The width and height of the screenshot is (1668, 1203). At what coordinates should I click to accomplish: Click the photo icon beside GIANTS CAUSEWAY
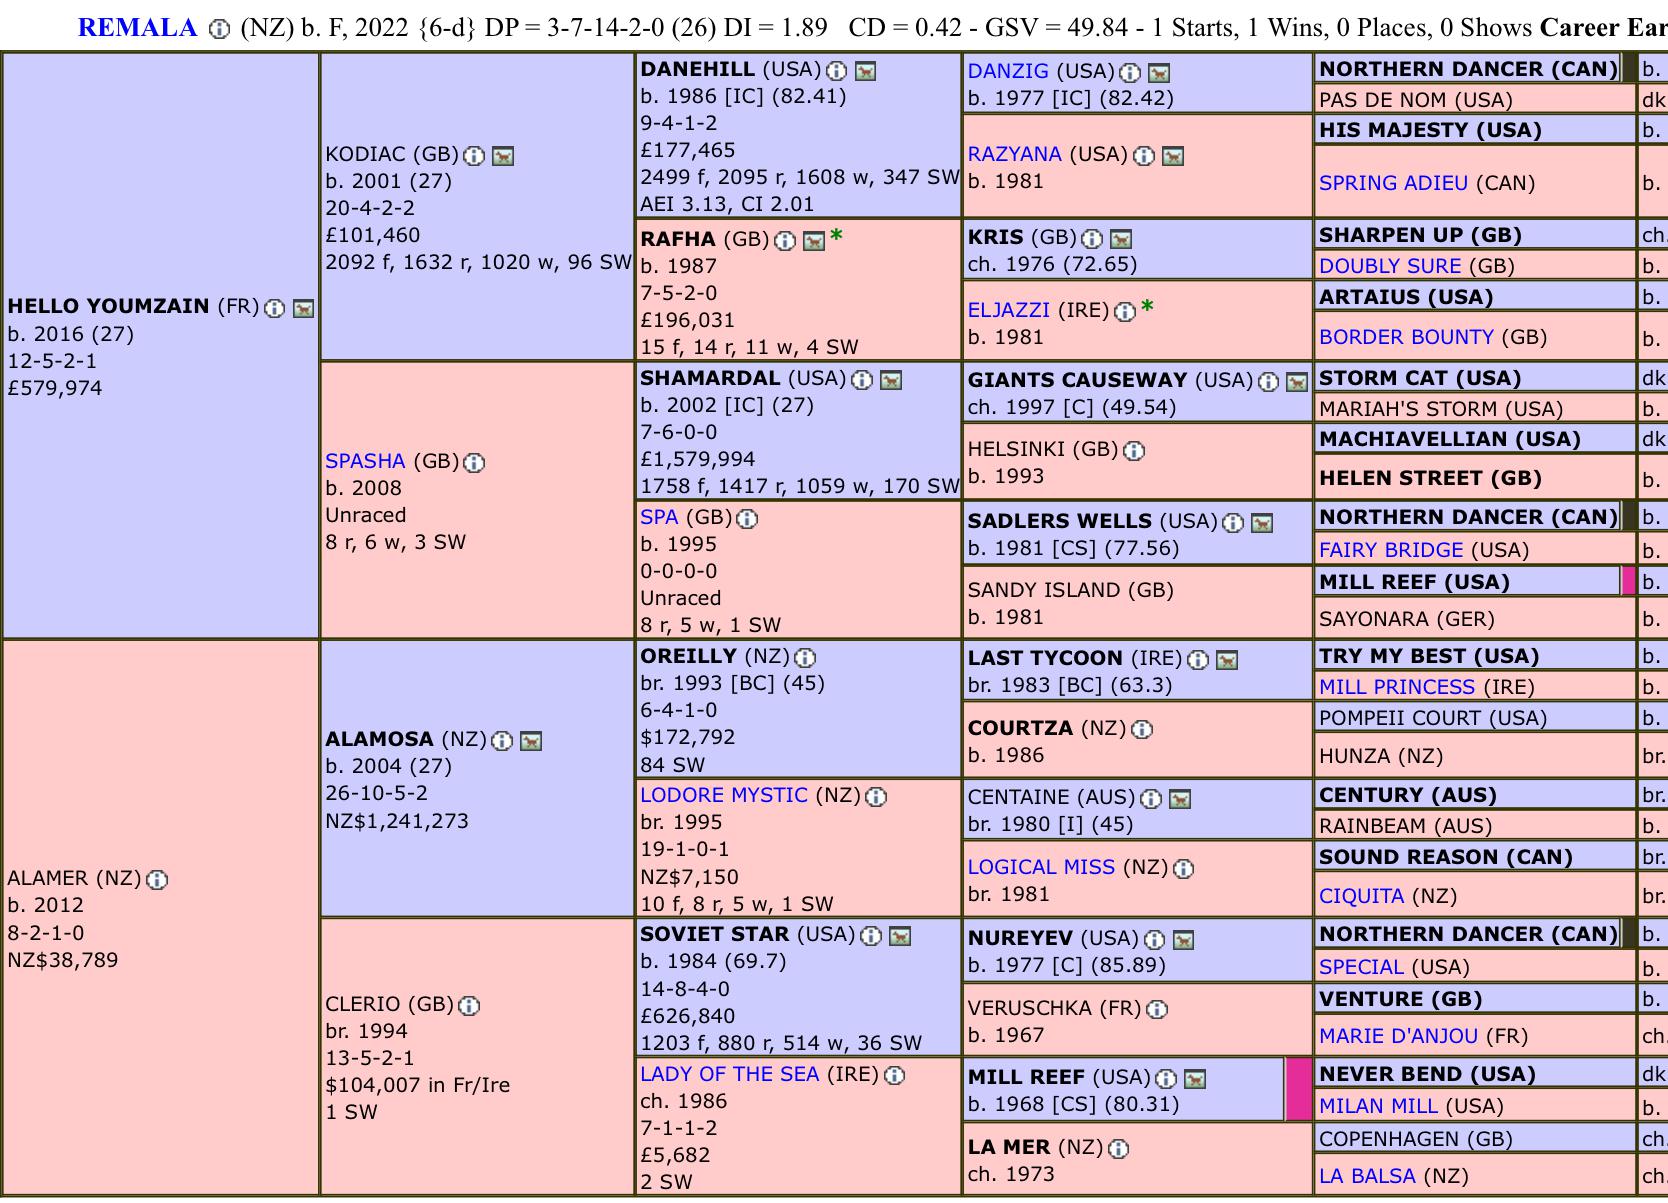[1297, 382]
